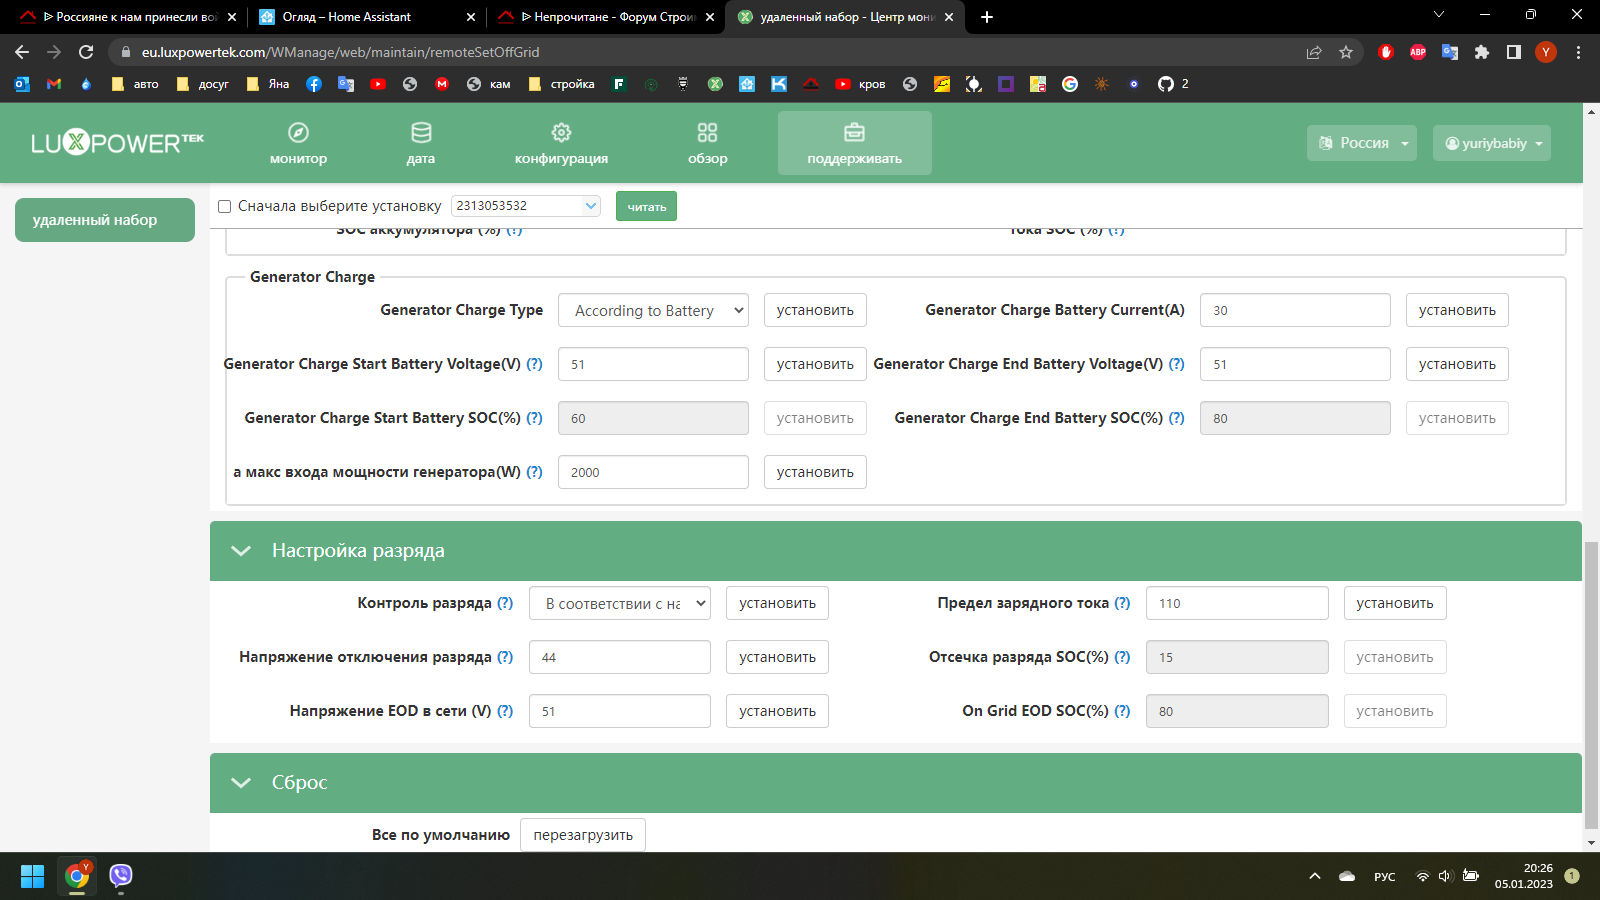Image resolution: width=1600 pixels, height=900 pixels.
Task: Open the дата database icon
Action: coord(421,133)
